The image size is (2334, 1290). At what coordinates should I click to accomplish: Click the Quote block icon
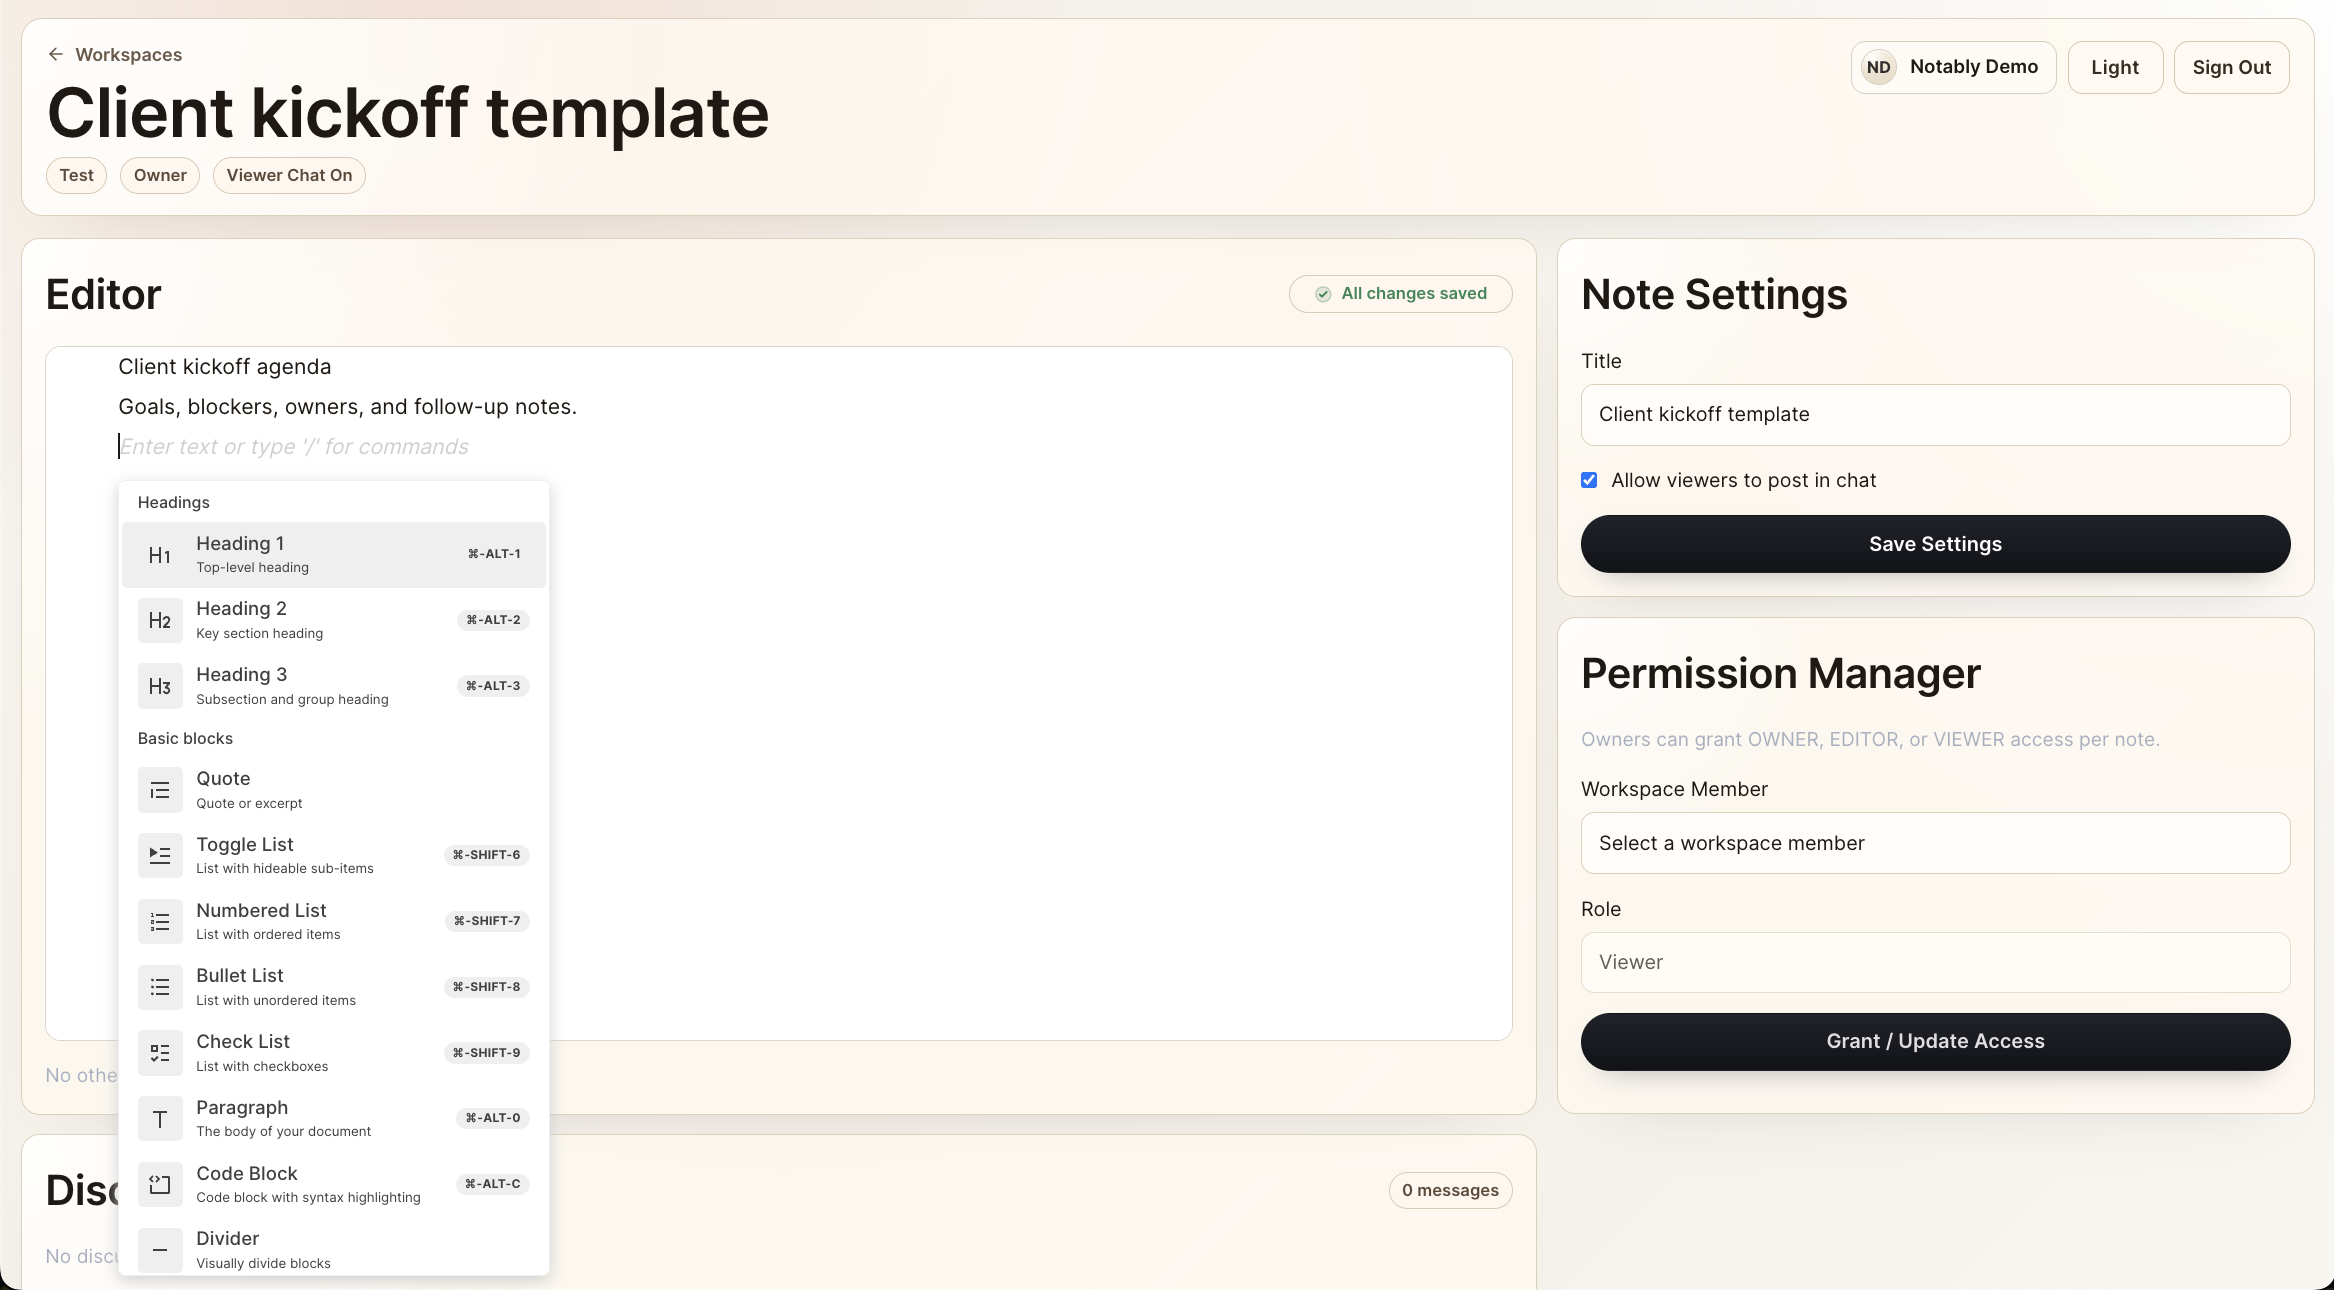pyautogui.click(x=159, y=790)
